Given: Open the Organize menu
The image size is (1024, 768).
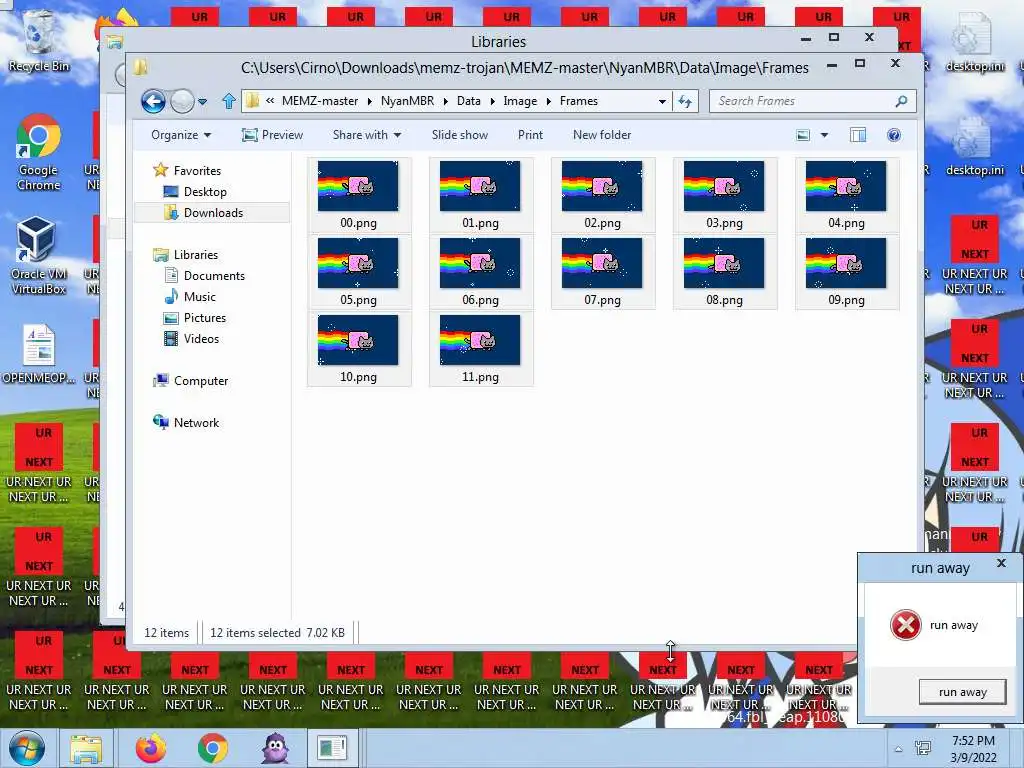Looking at the screenshot, I should 181,135.
